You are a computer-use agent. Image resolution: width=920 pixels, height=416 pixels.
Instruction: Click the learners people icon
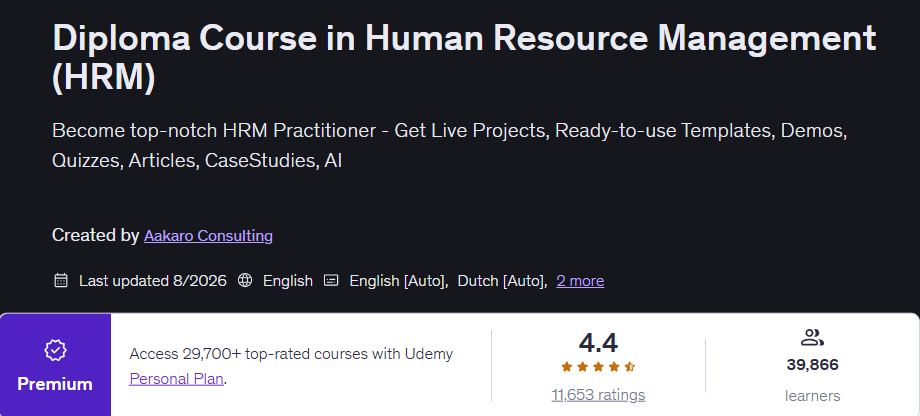point(812,337)
